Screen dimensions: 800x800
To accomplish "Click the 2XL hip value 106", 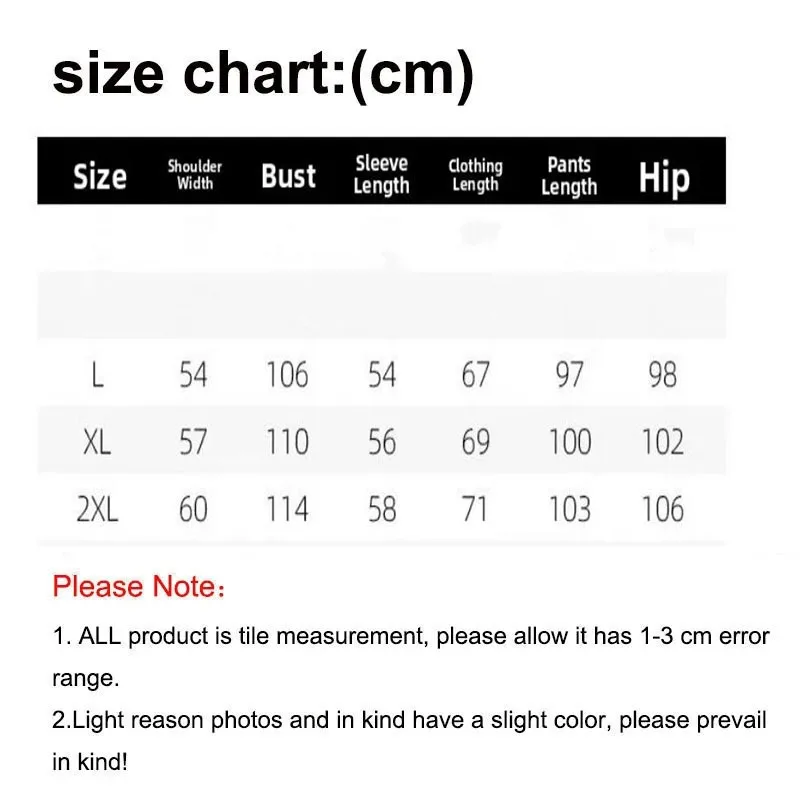I will [662, 509].
